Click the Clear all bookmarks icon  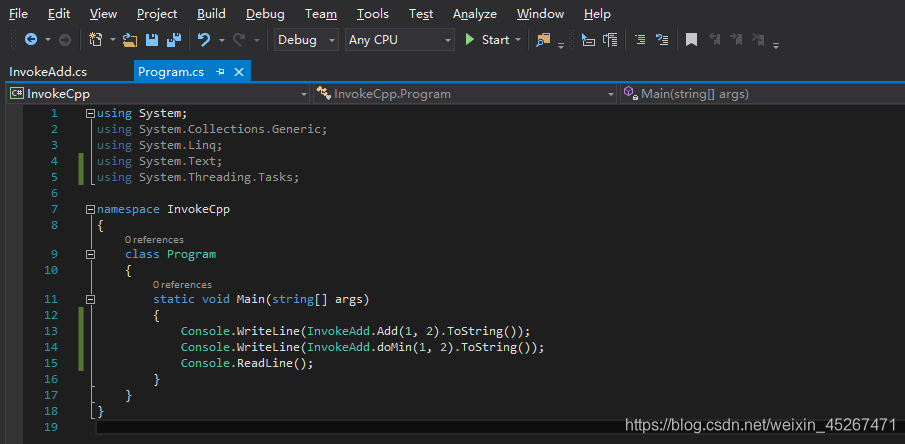[758, 40]
